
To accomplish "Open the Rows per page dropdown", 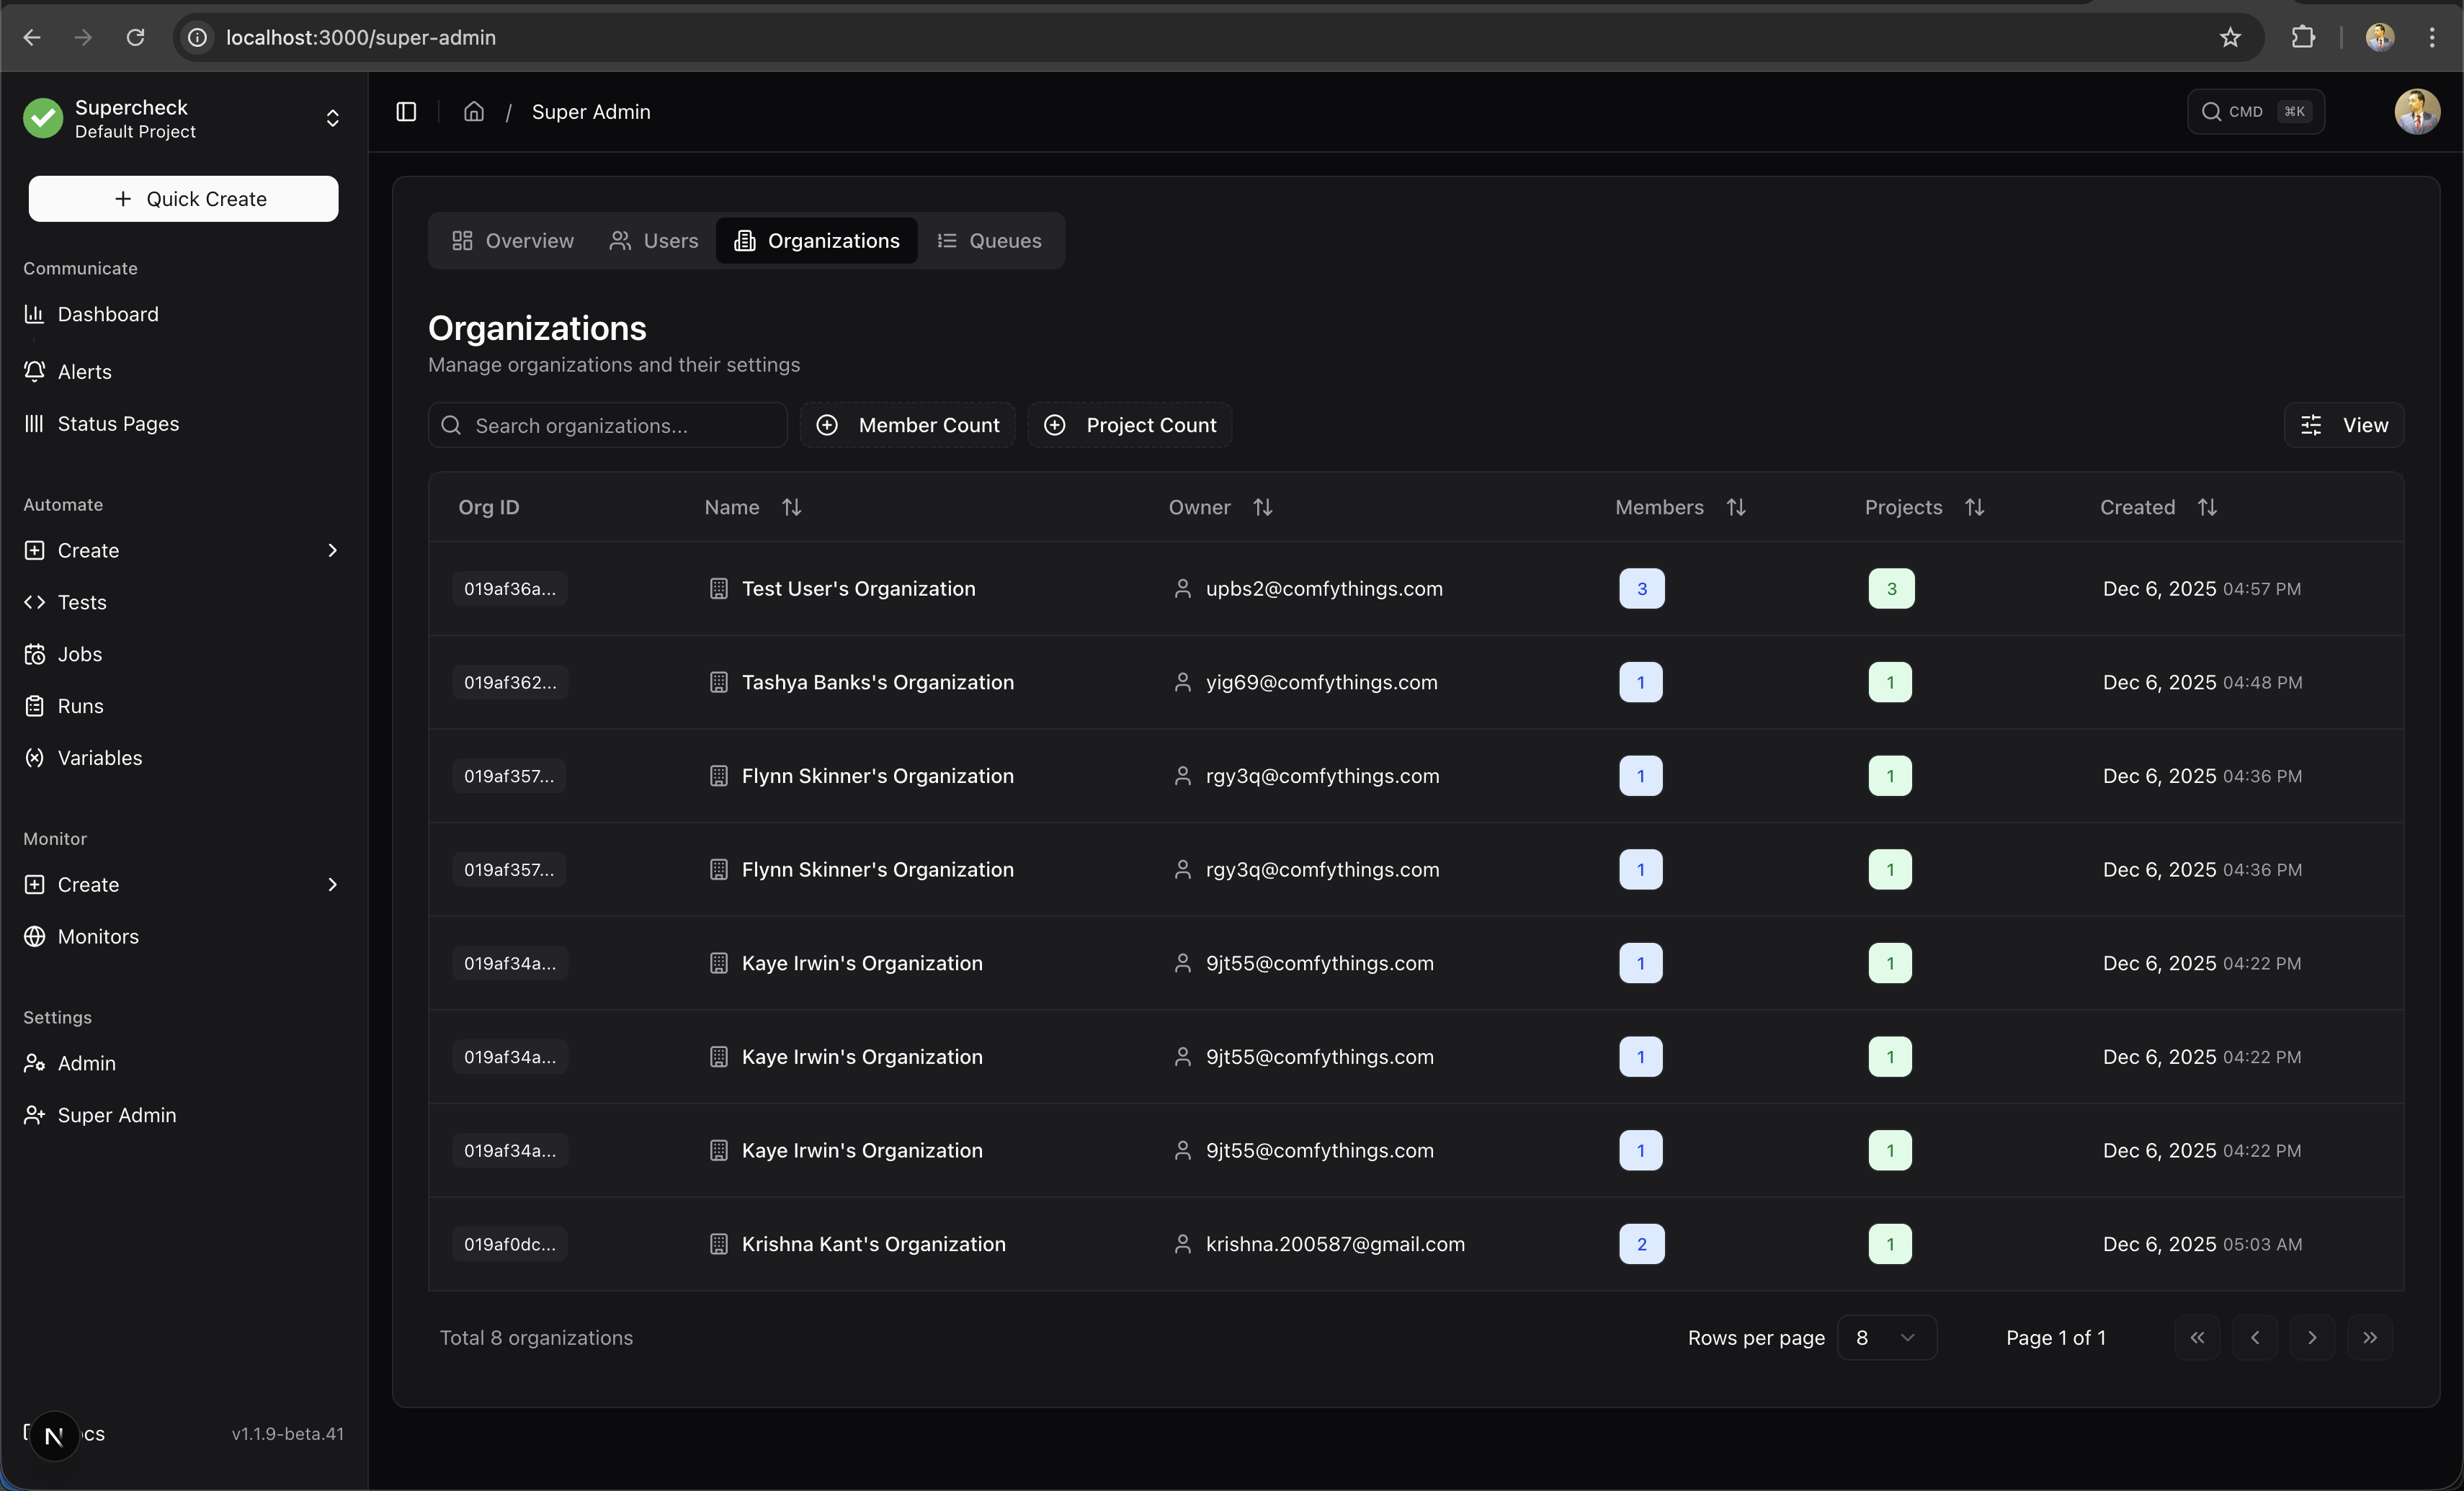I will [x=1886, y=1338].
